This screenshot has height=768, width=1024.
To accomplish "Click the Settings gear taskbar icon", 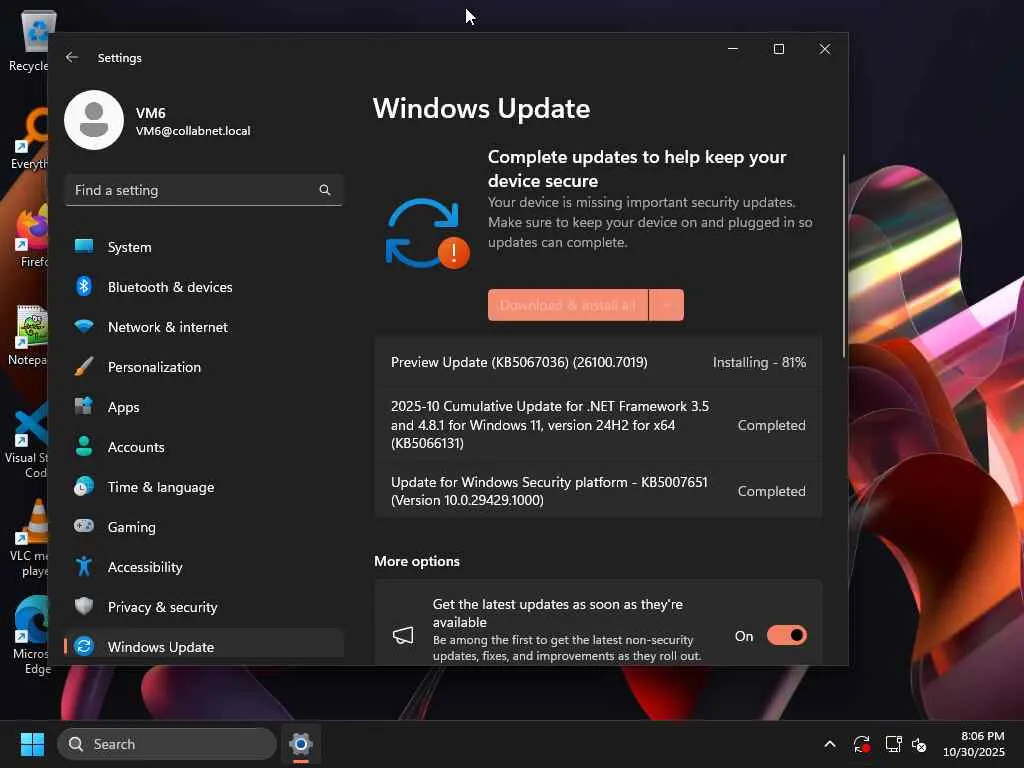I will 301,744.
